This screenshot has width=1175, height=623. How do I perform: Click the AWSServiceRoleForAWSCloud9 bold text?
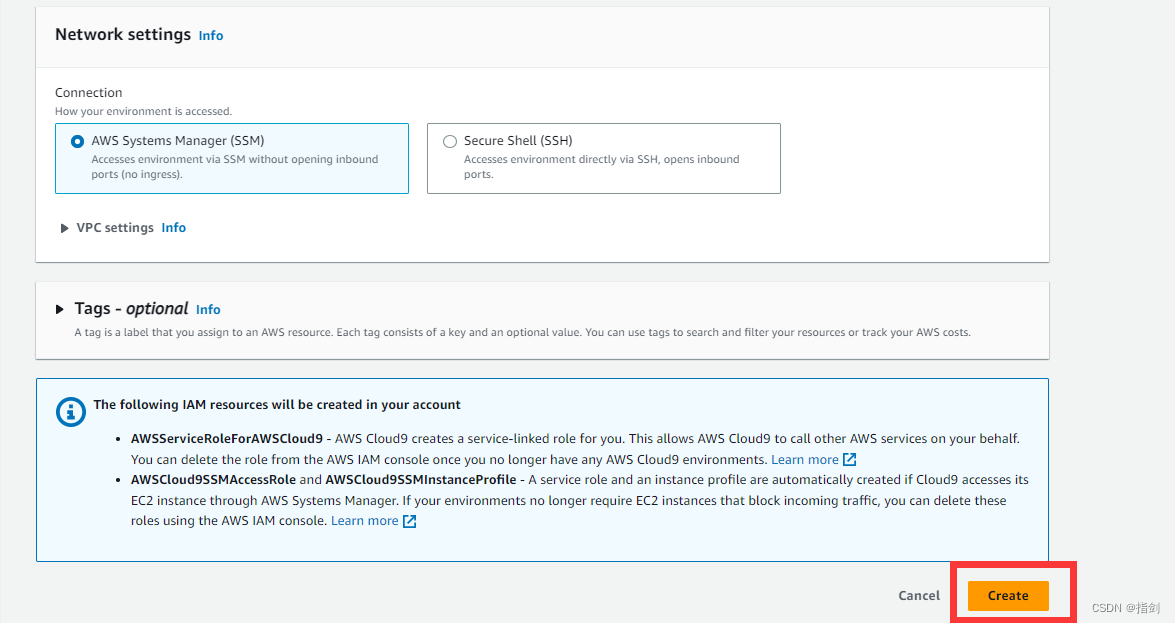tap(227, 439)
